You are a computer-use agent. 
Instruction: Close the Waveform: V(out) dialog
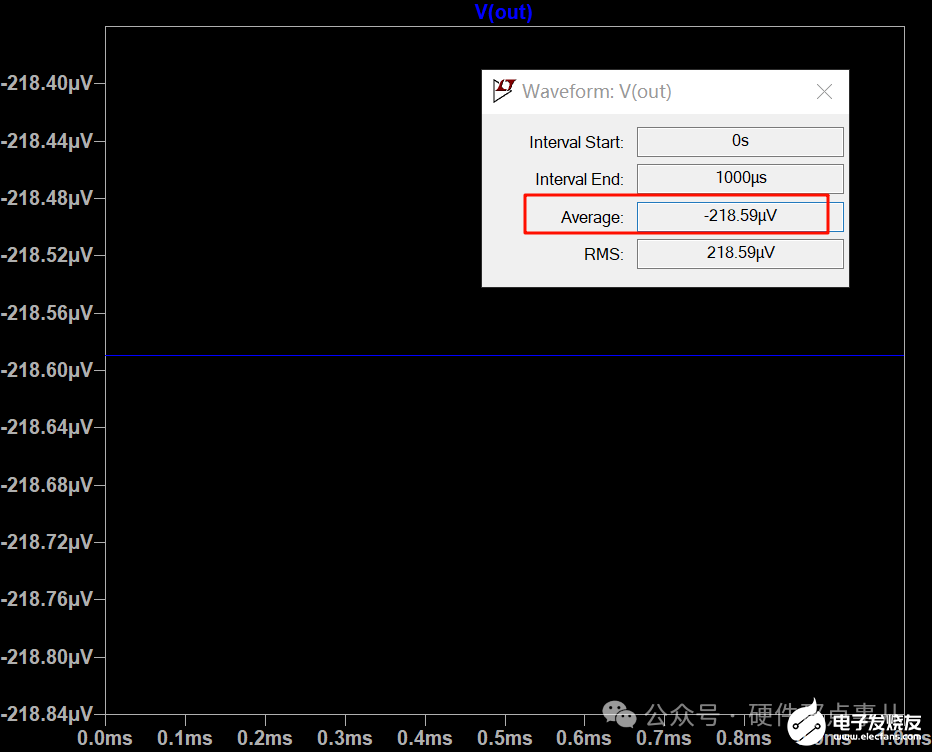tap(824, 92)
